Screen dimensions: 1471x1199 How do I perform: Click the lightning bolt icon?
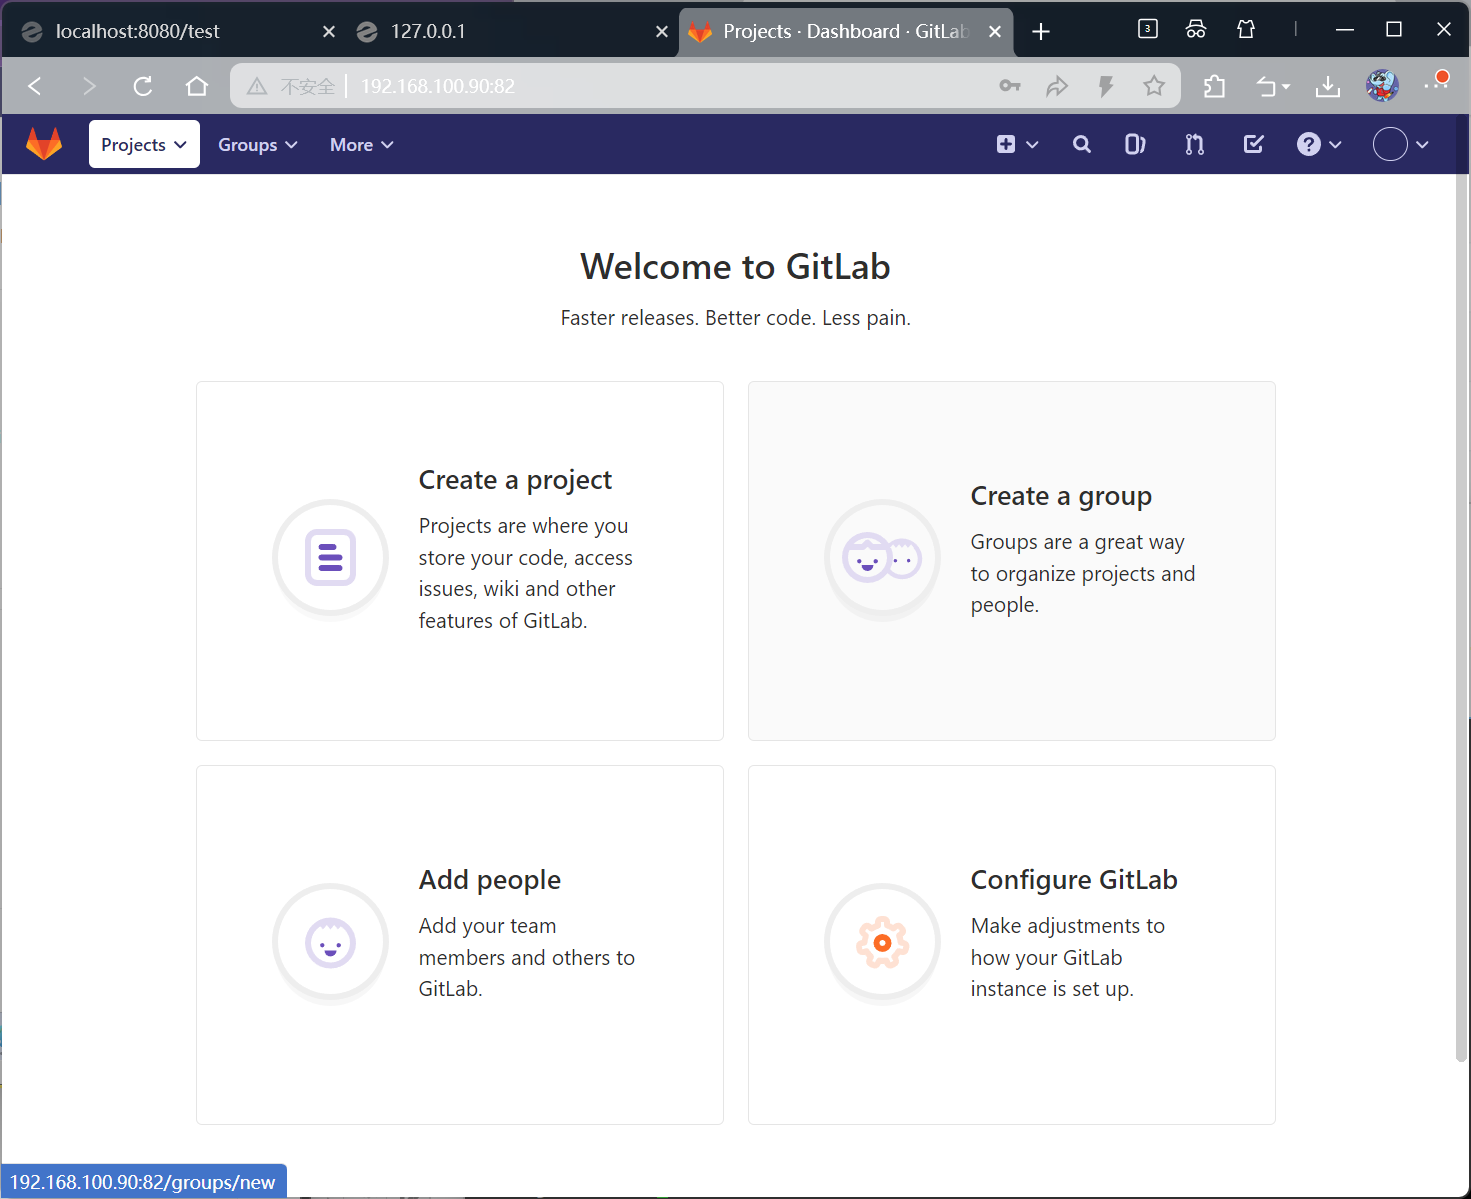coord(1106,86)
